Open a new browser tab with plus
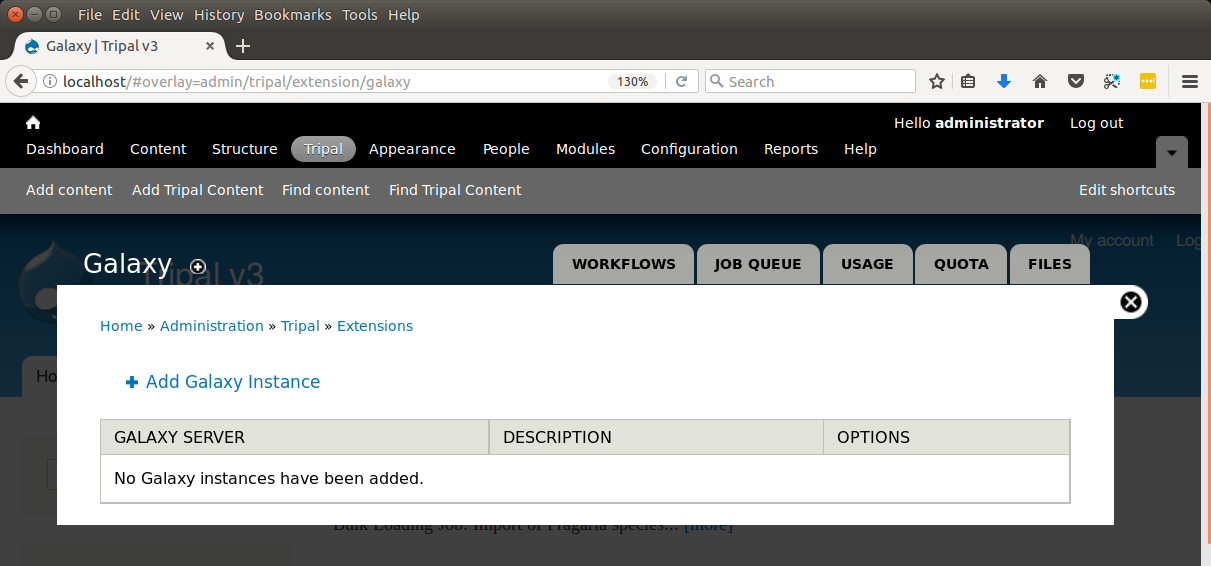Image resolution: width=1211 pixels, height=566 pixels. [243, 46]
